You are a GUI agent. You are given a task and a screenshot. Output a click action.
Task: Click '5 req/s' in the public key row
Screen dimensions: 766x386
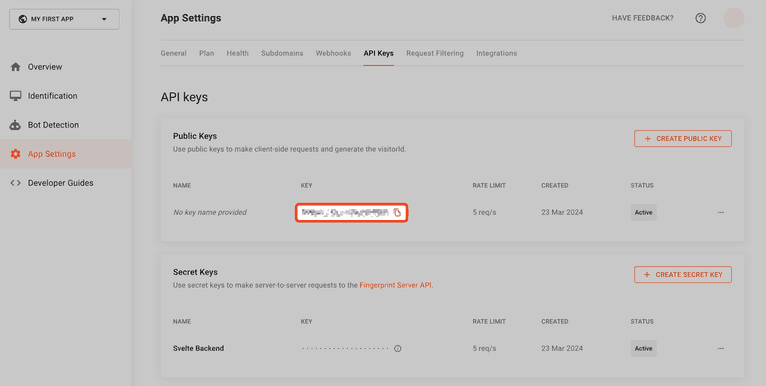484,213
